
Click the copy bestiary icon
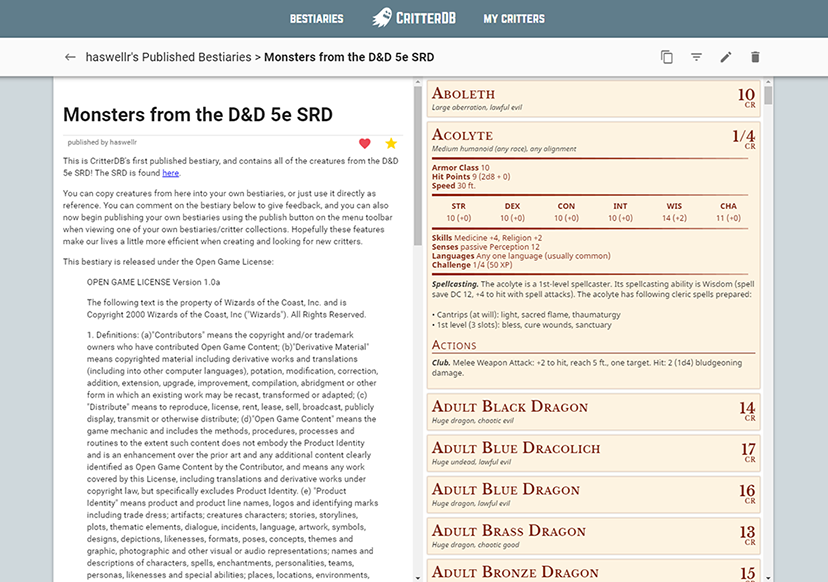(x=667, y=57)
